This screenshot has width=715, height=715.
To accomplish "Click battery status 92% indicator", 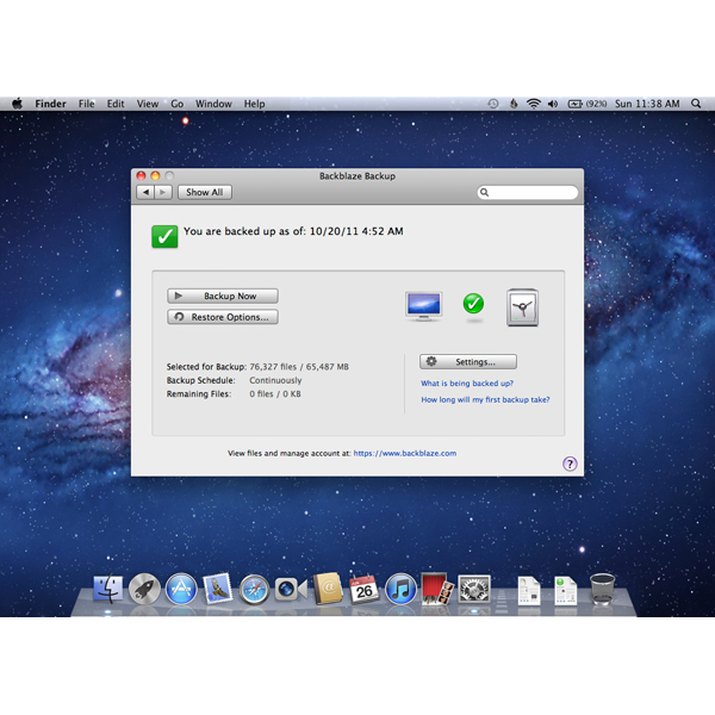I will pyautogui.click(x=587, y=104).
